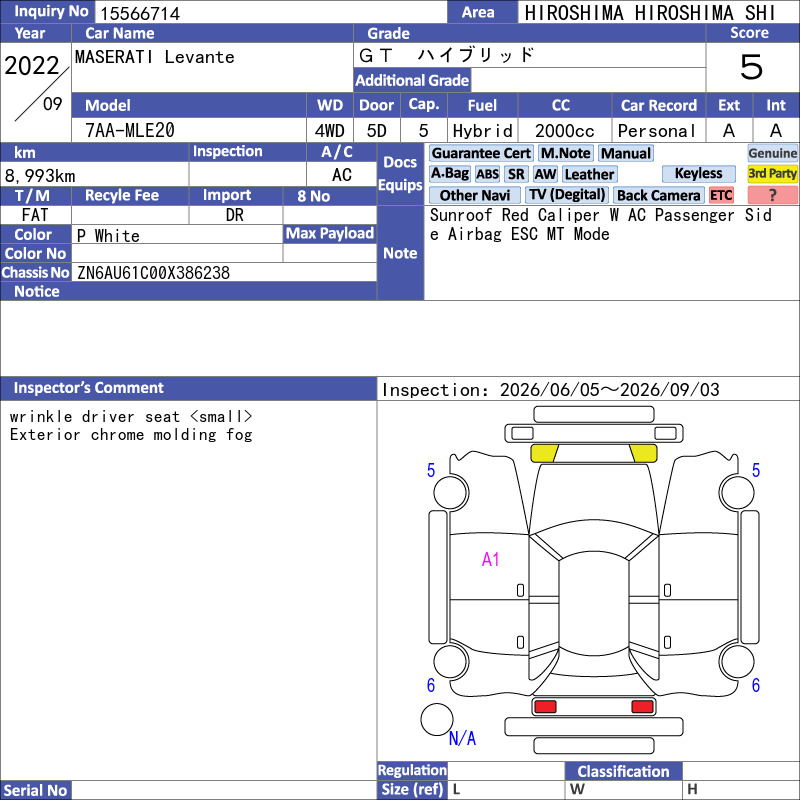Click the AC air conditioning value

pos(342,175)
